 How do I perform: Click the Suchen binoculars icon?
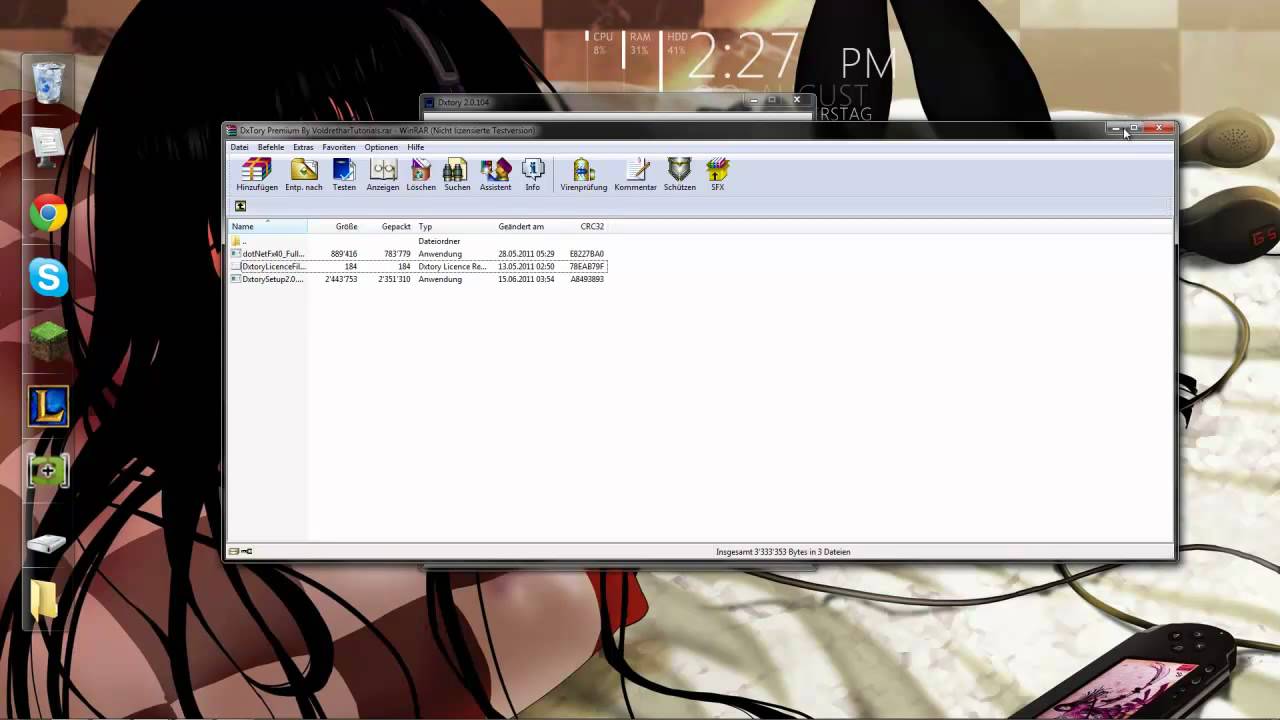click(457, 174)
